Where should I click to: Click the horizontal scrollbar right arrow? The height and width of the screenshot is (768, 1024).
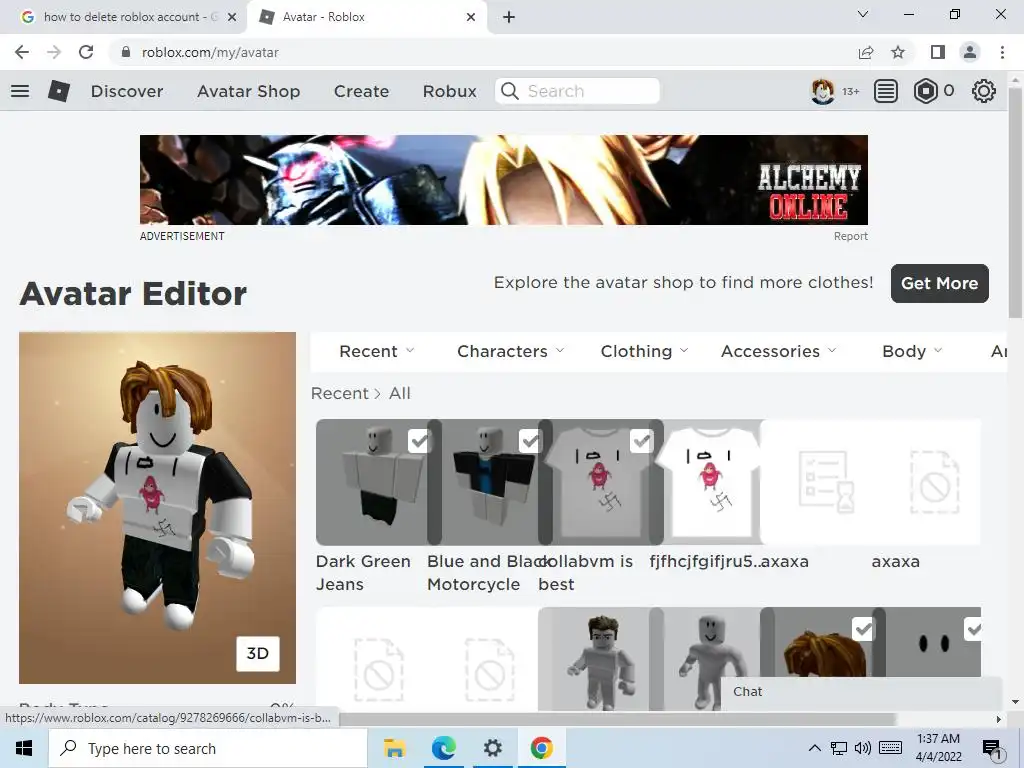[x=999, y=719]
